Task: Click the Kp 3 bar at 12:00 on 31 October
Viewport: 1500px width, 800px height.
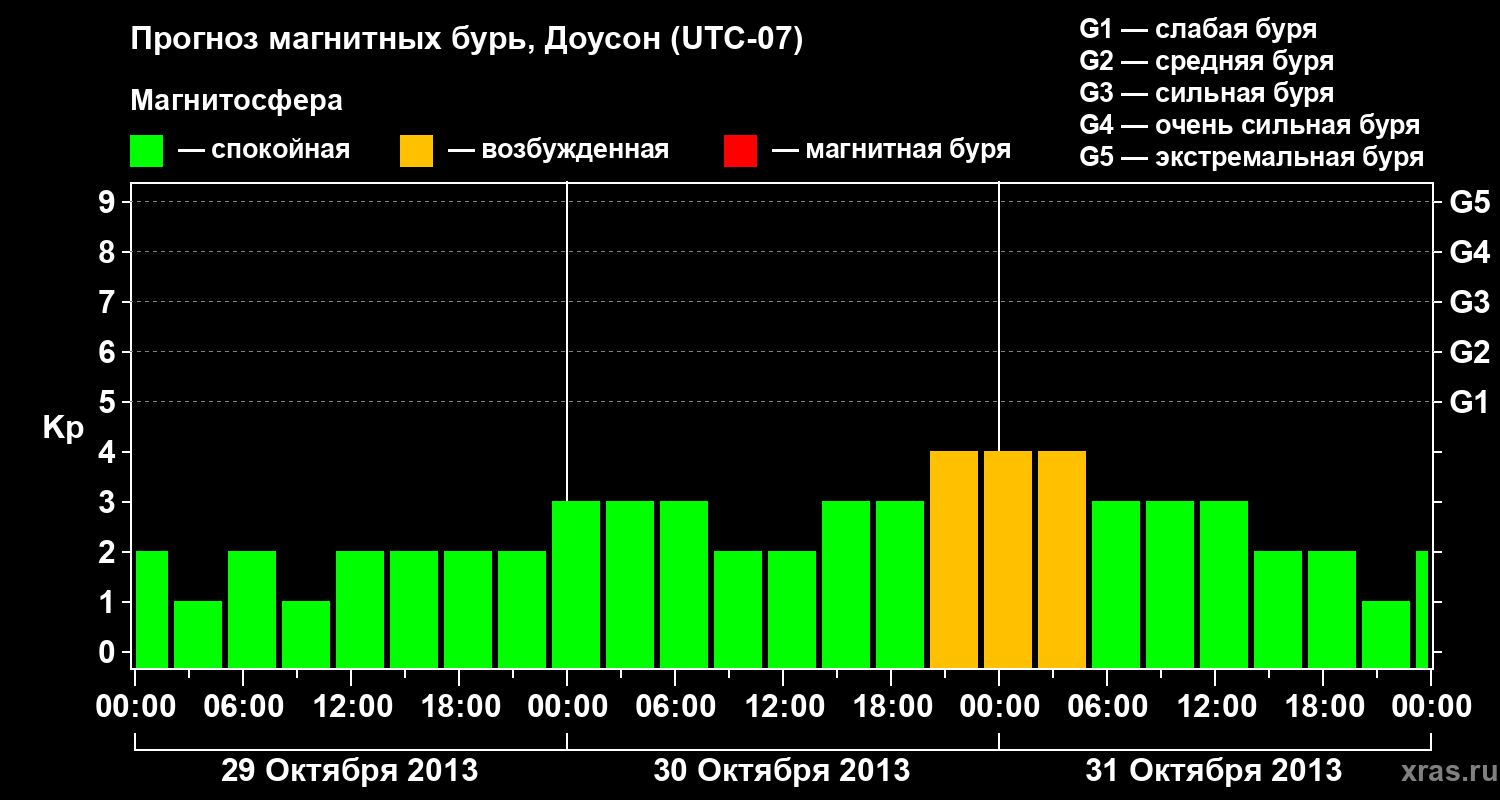Action: (1224, 584)
